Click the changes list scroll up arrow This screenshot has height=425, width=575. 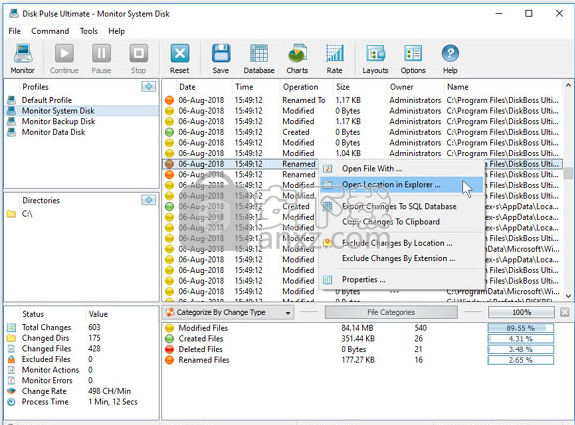pos(568,85)
